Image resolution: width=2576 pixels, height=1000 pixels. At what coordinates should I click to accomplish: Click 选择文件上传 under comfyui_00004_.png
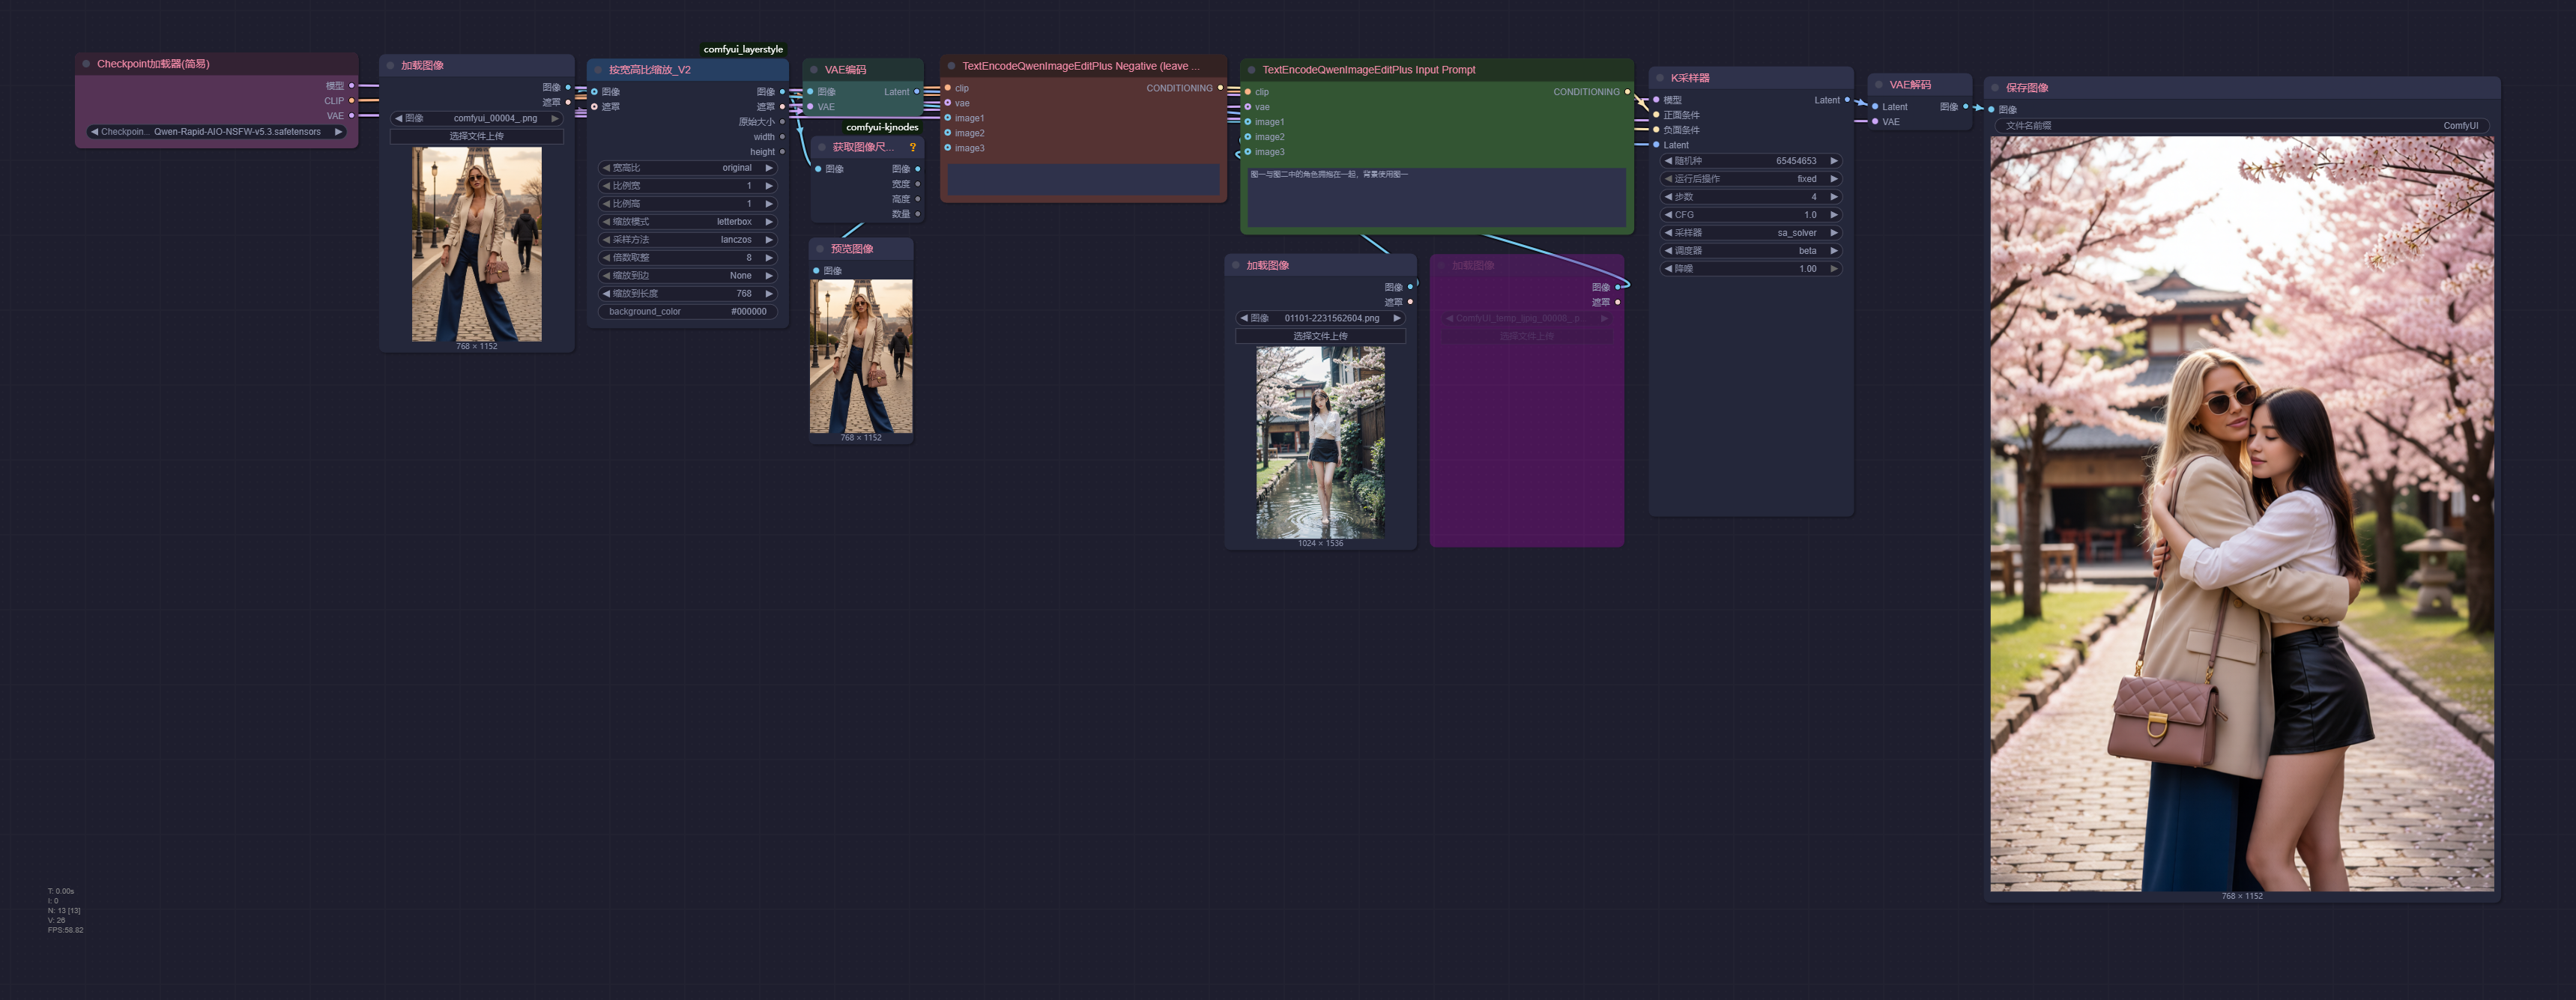tap(476, 136)
